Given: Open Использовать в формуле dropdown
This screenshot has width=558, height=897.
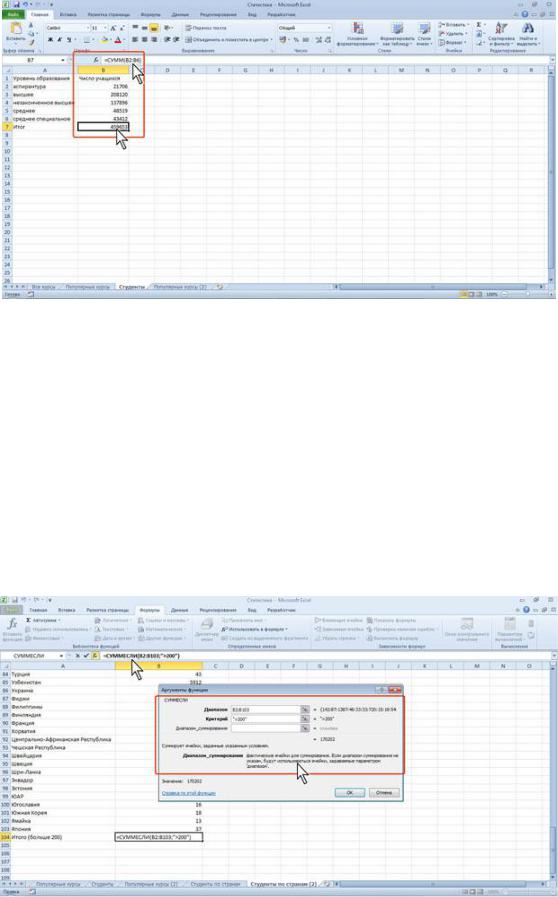Looking at the screenshot, I should pyautogui.click(x=255, y=629).
